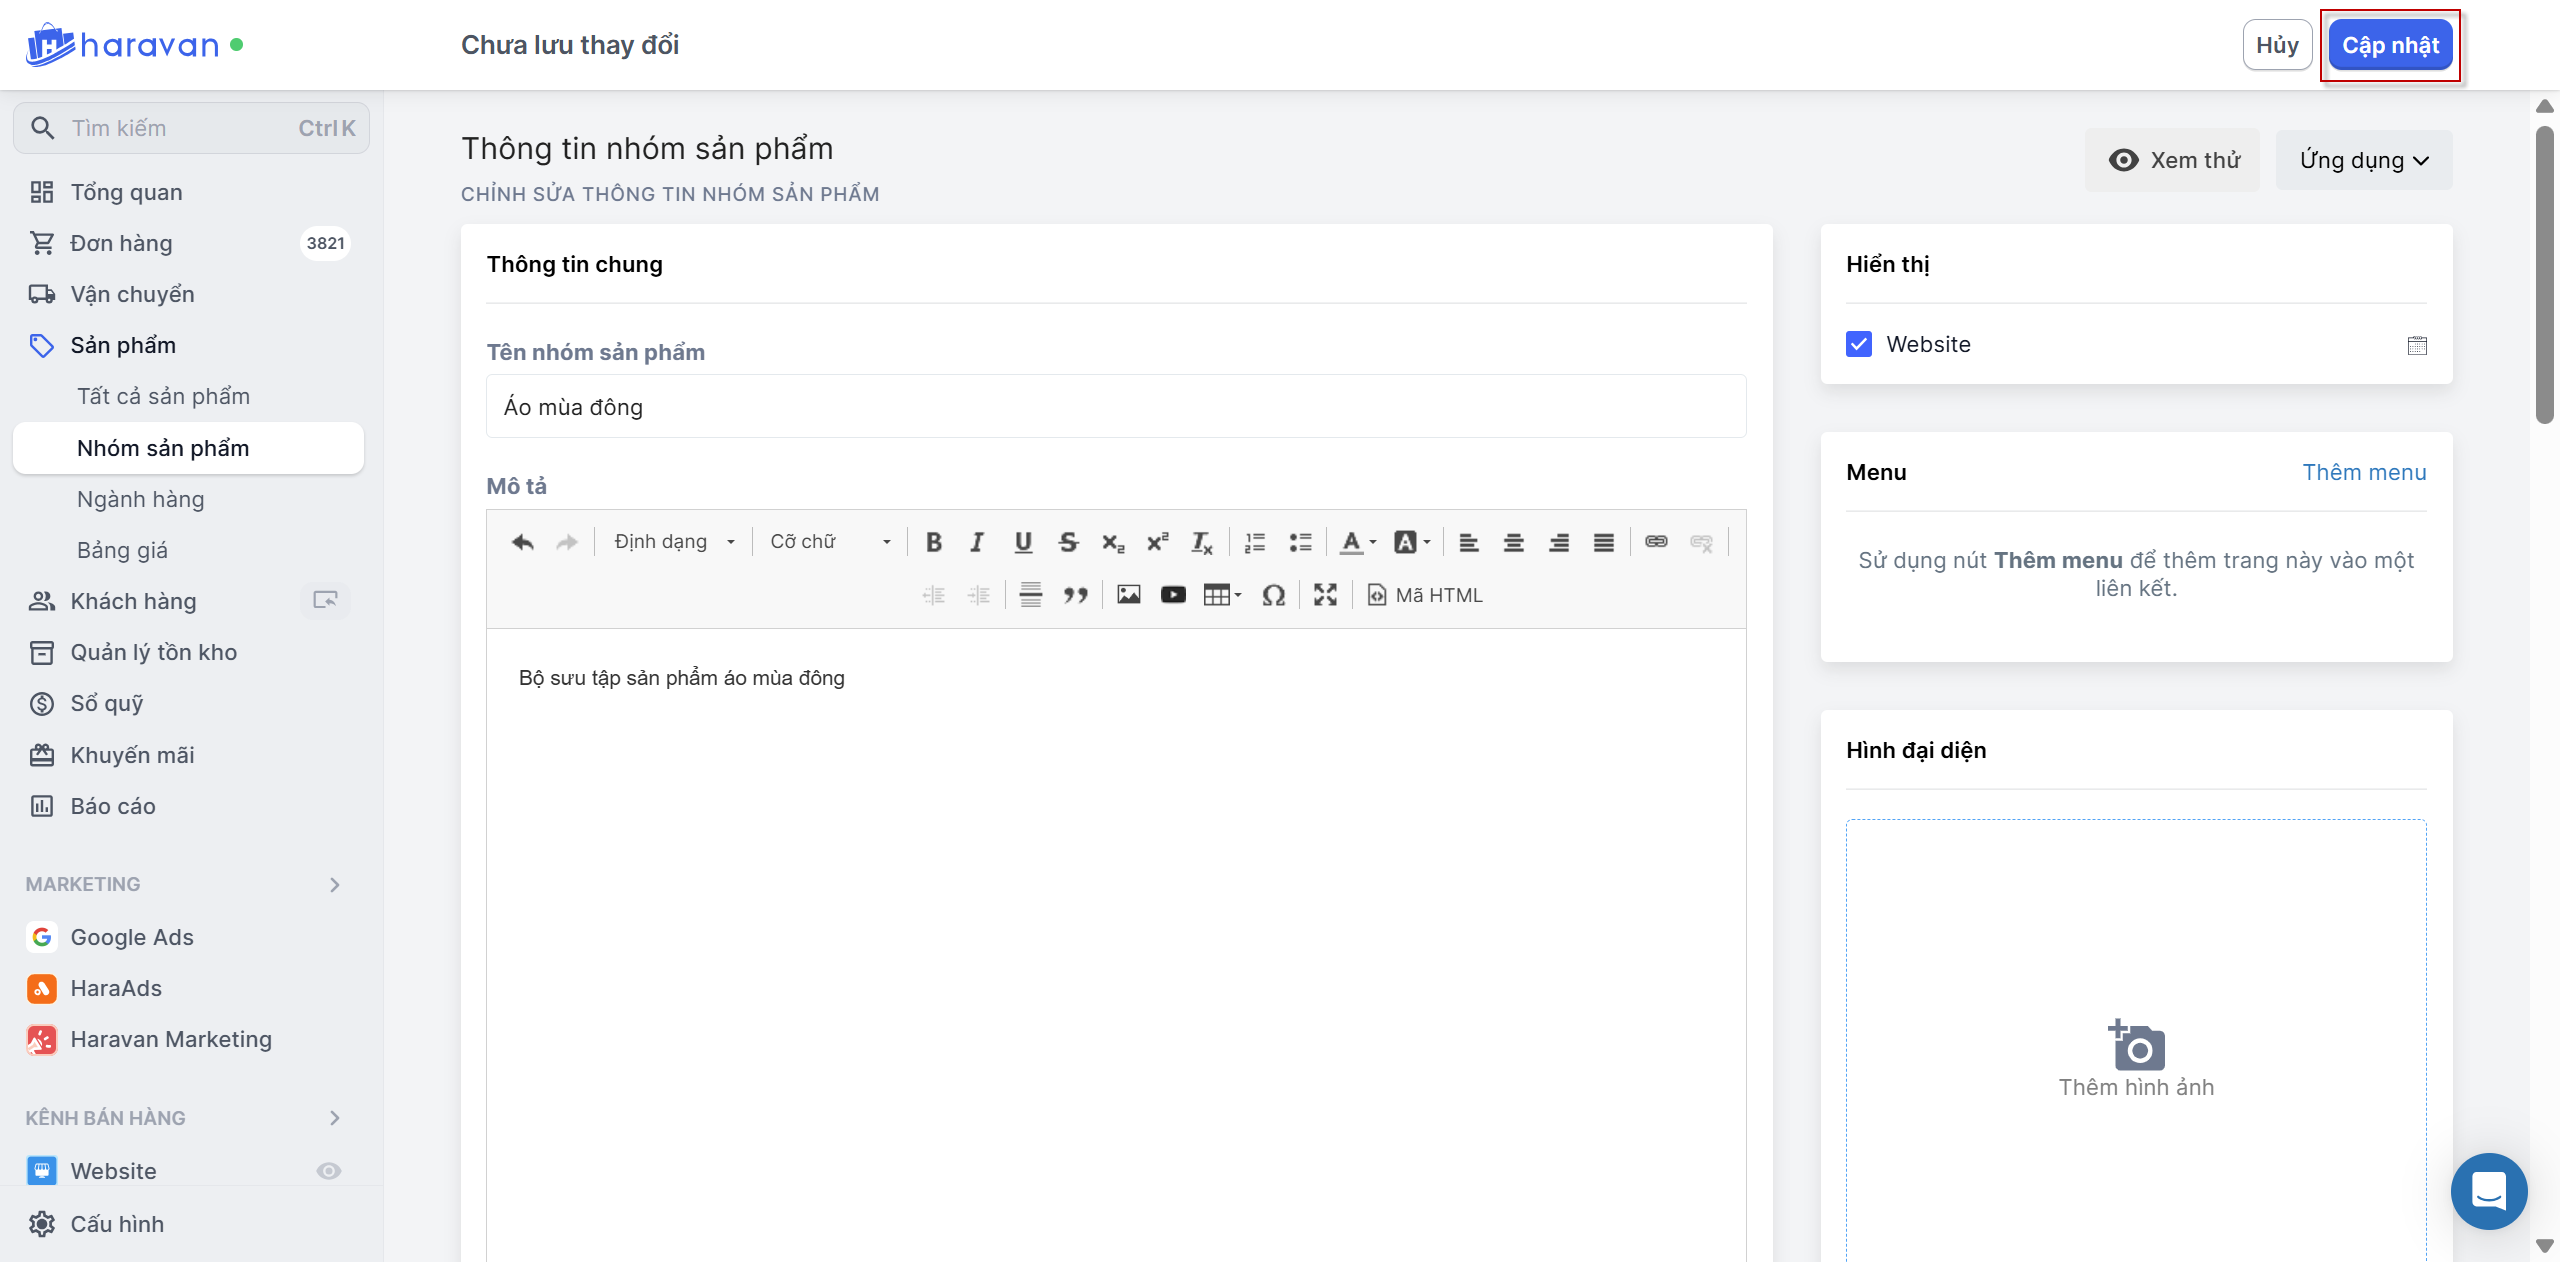Toggle bold formatting in description editor
This screenshot has width=2560, height=1262.
pyautogui.click(x=933, y=542)
